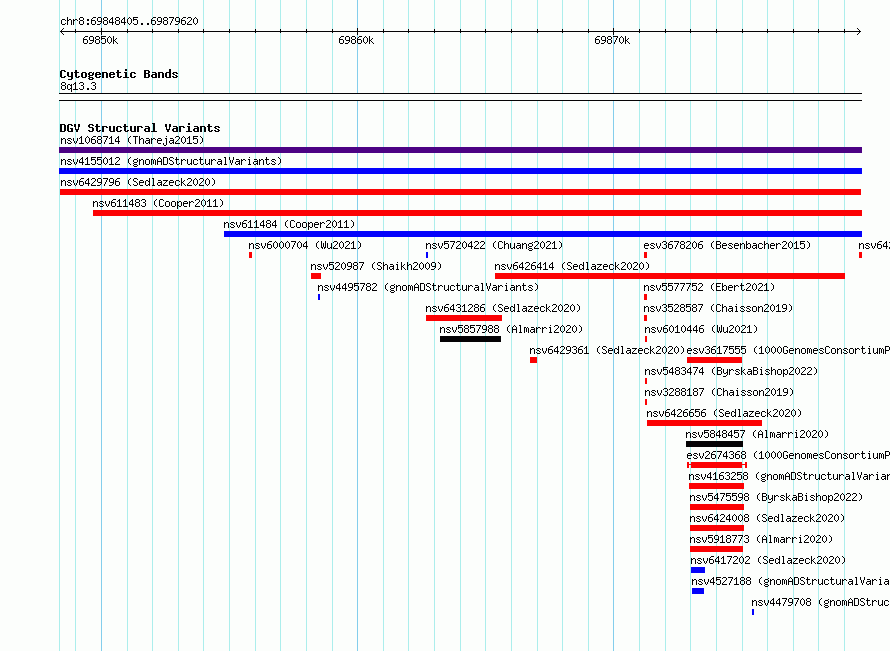Open nsv5475598 (ByrskaBishop2022) variant label
890x651 pixels.
click(776, 497)
